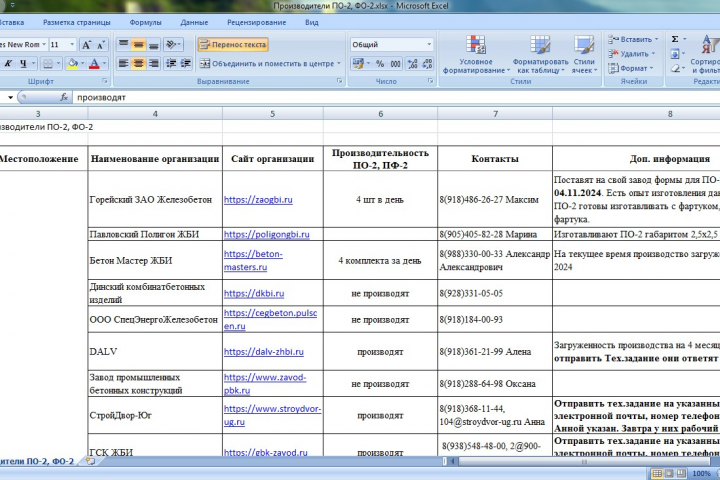Open the fill color dropdown arrow

coord(83,63)
